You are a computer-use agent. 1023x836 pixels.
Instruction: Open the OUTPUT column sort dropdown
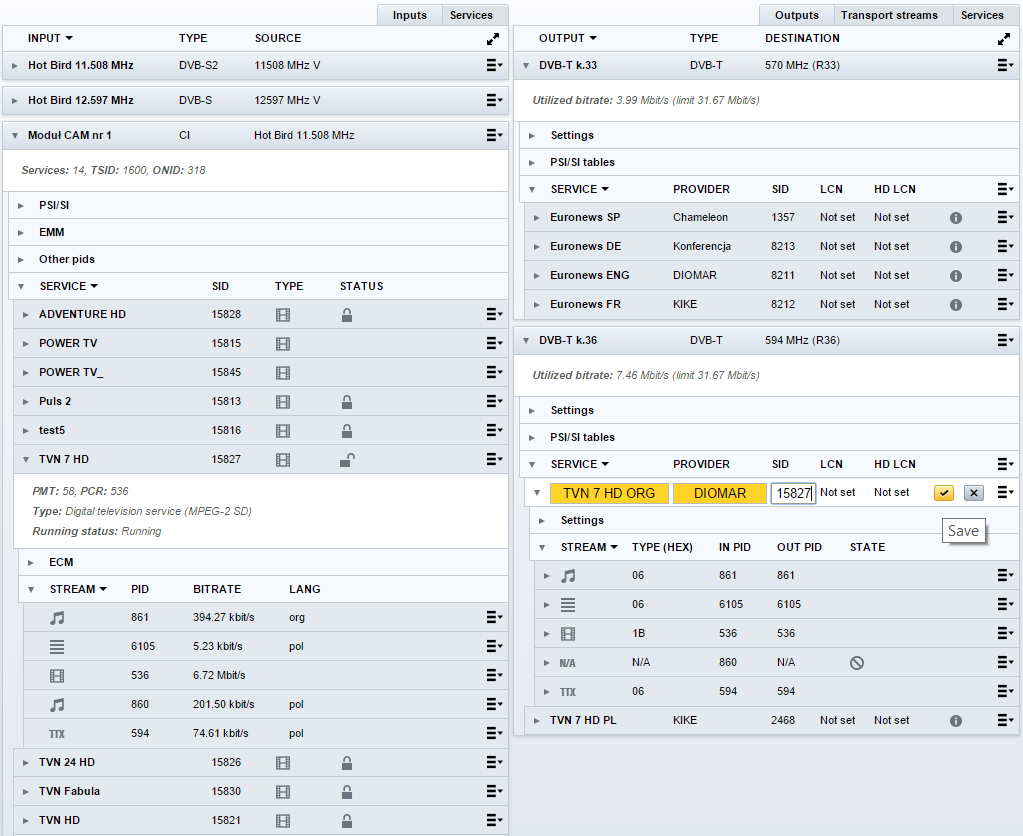593,39
